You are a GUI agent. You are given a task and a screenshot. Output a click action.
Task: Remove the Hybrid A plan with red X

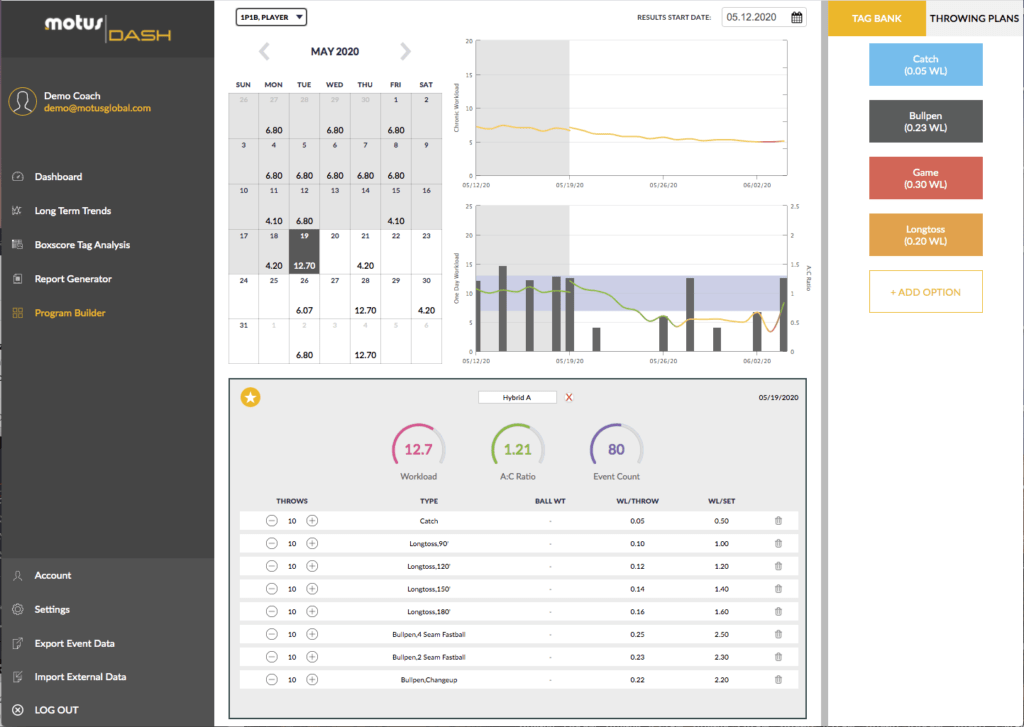coord(569,397)
